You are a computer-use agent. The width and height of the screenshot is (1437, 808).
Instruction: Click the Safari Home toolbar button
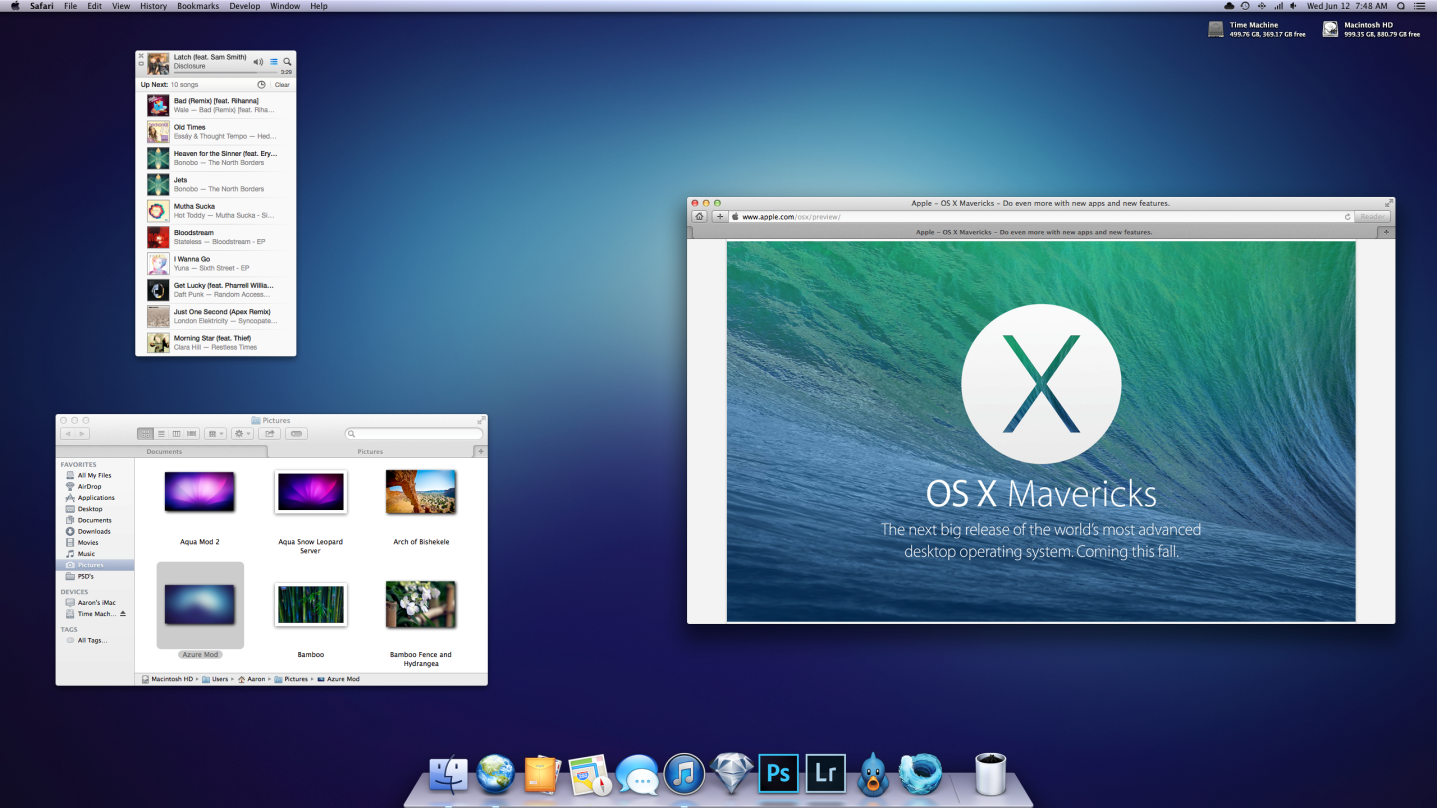(699, 216)
